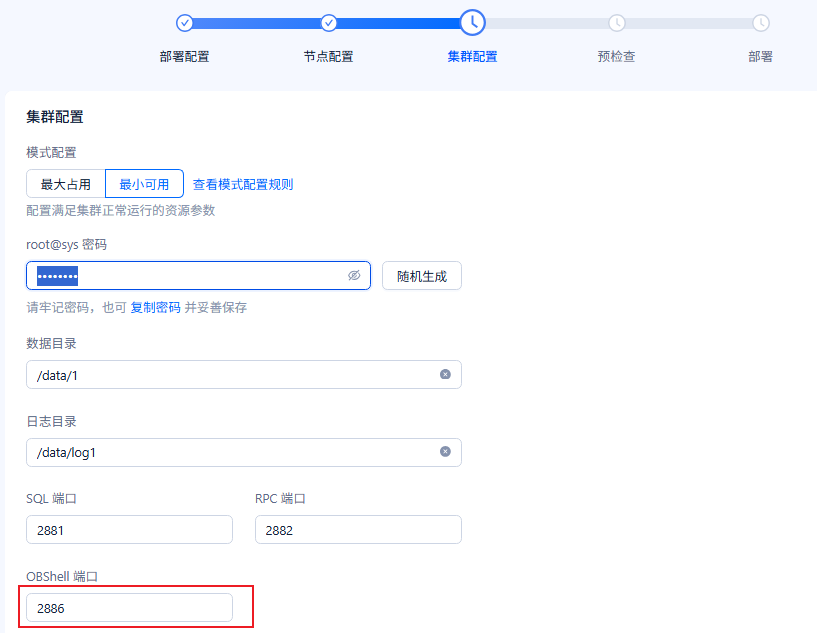Focus the root@sys 密码 input field
The width and height of the screenshot is (817, 633).
(199, 276)
